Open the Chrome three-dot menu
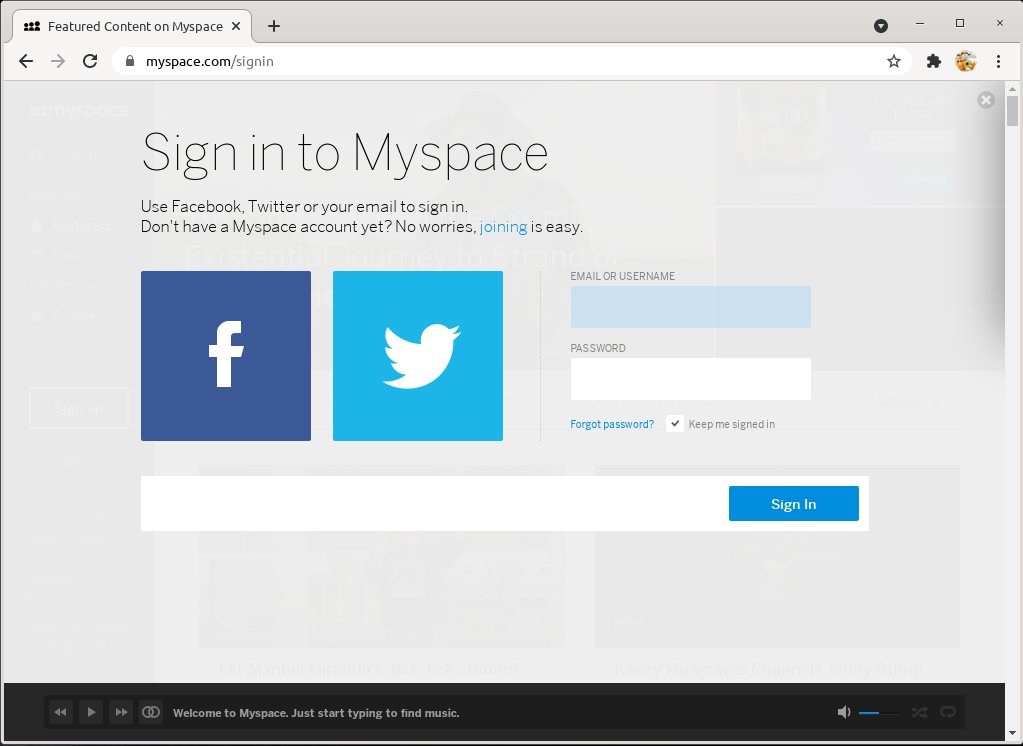This screenshot has height=746, width=1023. click(x=998, y=61)
